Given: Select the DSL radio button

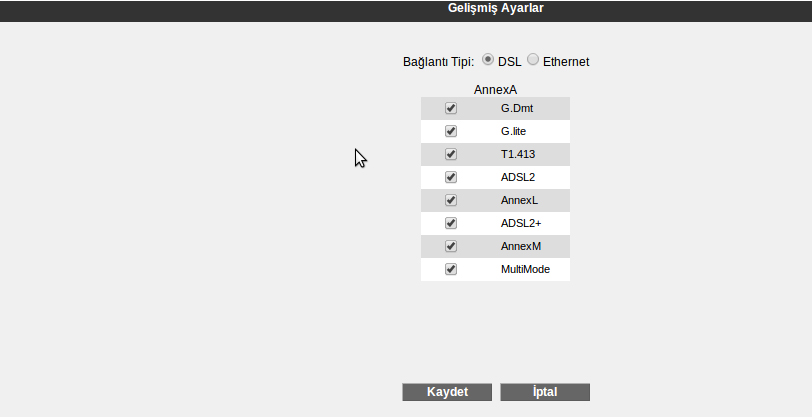Looking at the screenshot, I should point(488,59).
